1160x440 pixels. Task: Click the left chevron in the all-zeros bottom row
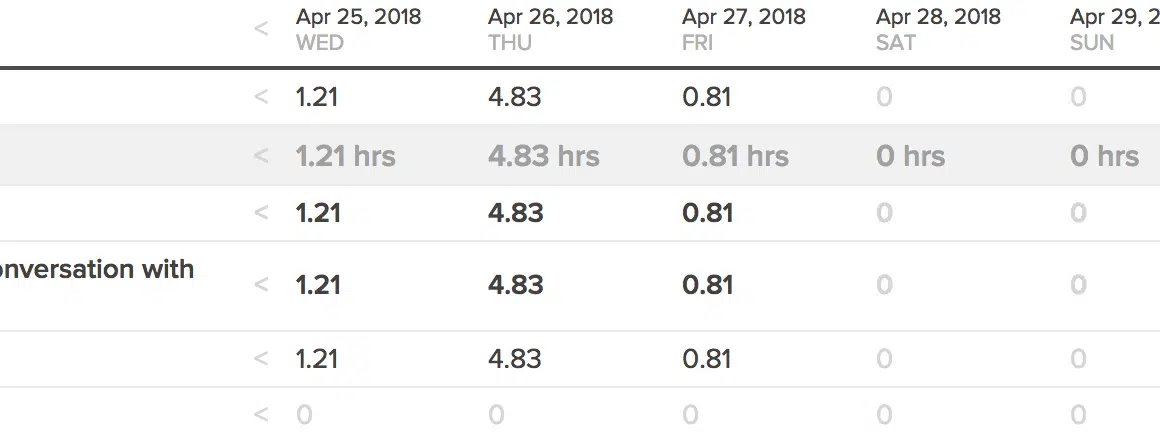[x=261, y=414]
